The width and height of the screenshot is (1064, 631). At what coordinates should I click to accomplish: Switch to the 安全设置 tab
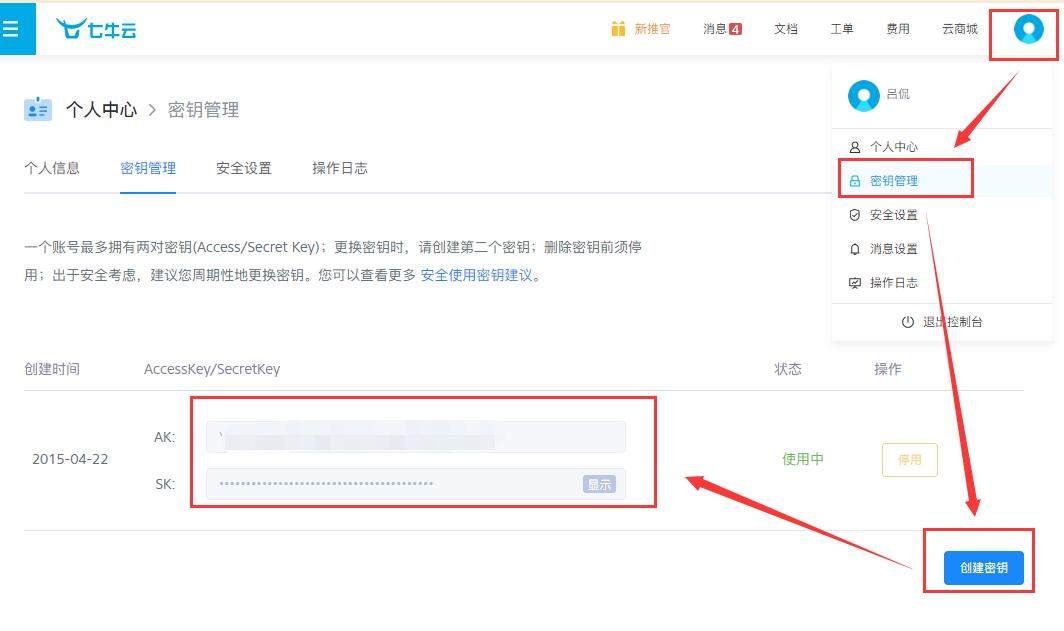click(244, 168)
